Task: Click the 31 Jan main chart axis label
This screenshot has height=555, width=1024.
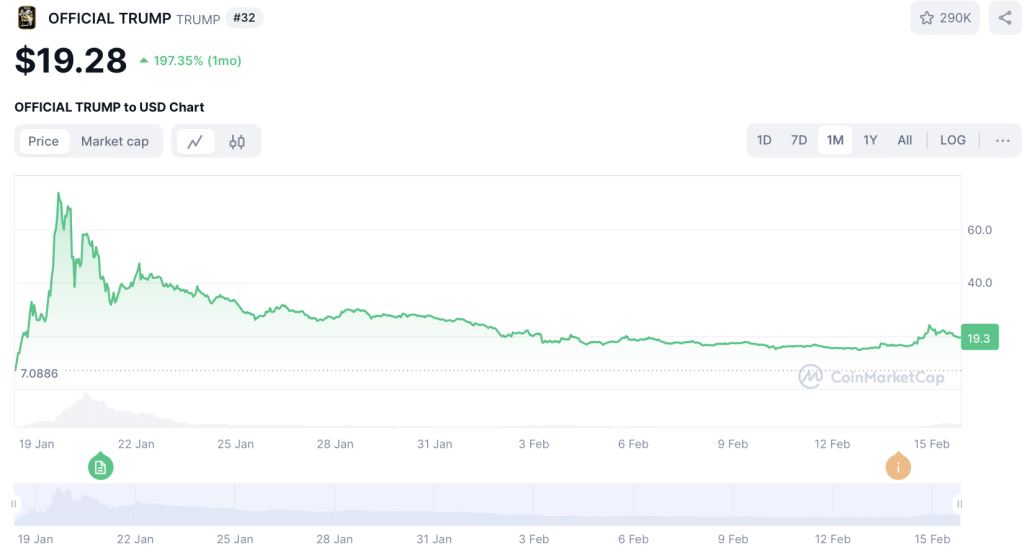Action: tap(435, 444)
